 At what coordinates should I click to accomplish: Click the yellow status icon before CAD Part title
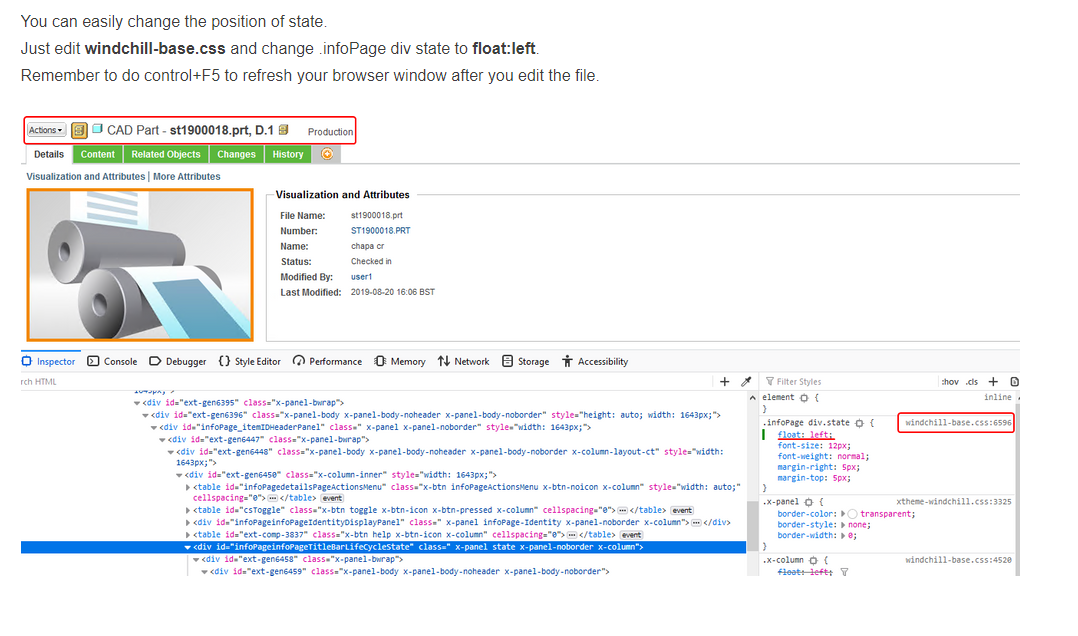coord(79,130)
